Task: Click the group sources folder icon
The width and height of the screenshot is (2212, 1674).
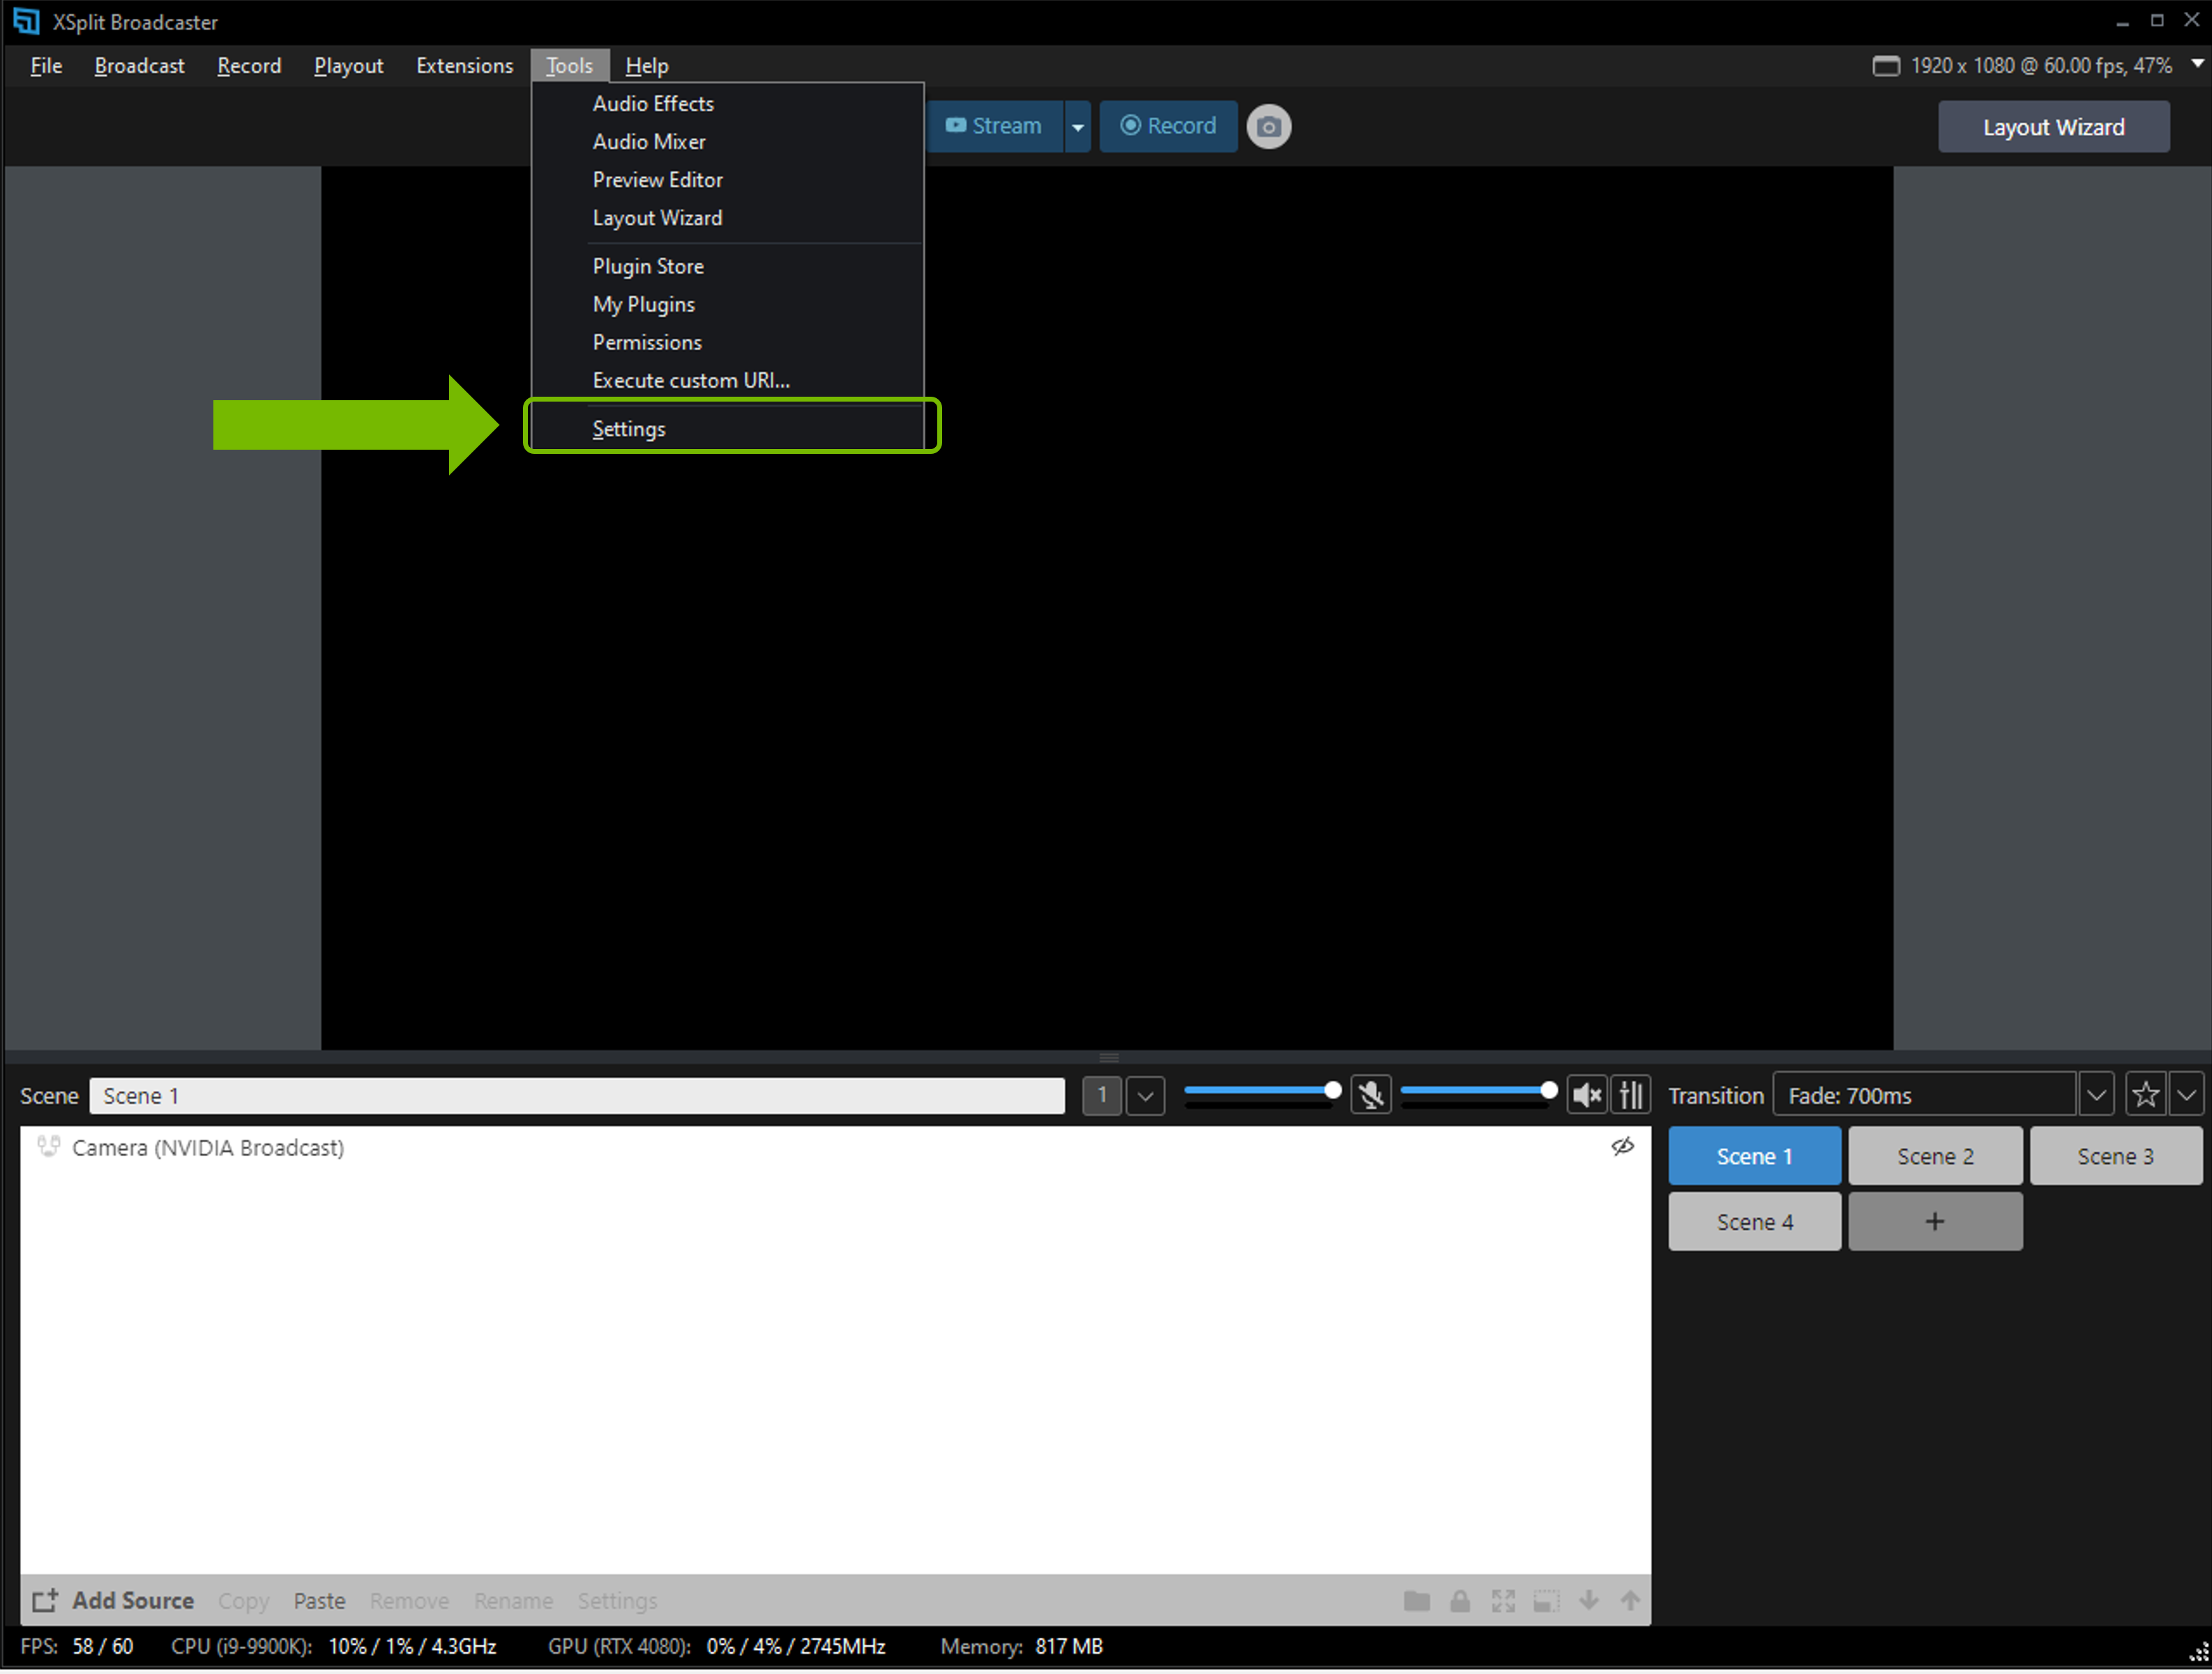Action: [x=1416, y=1601]
